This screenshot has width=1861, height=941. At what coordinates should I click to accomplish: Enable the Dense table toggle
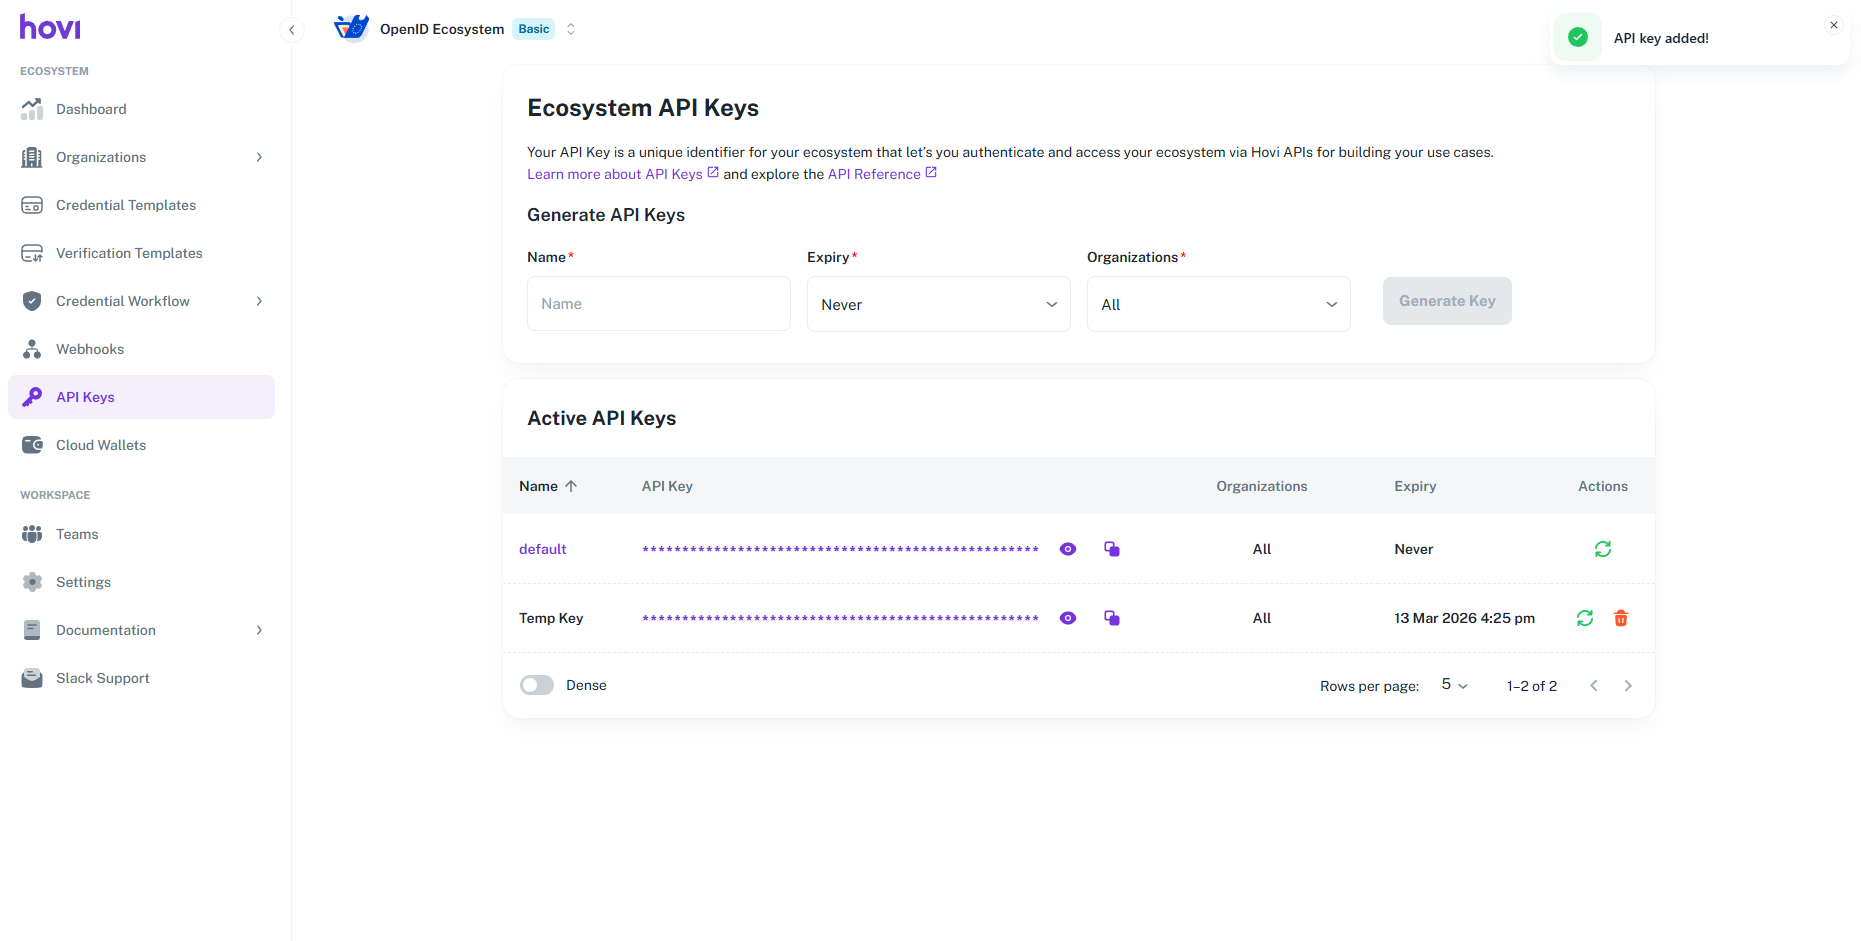point(537,685)
